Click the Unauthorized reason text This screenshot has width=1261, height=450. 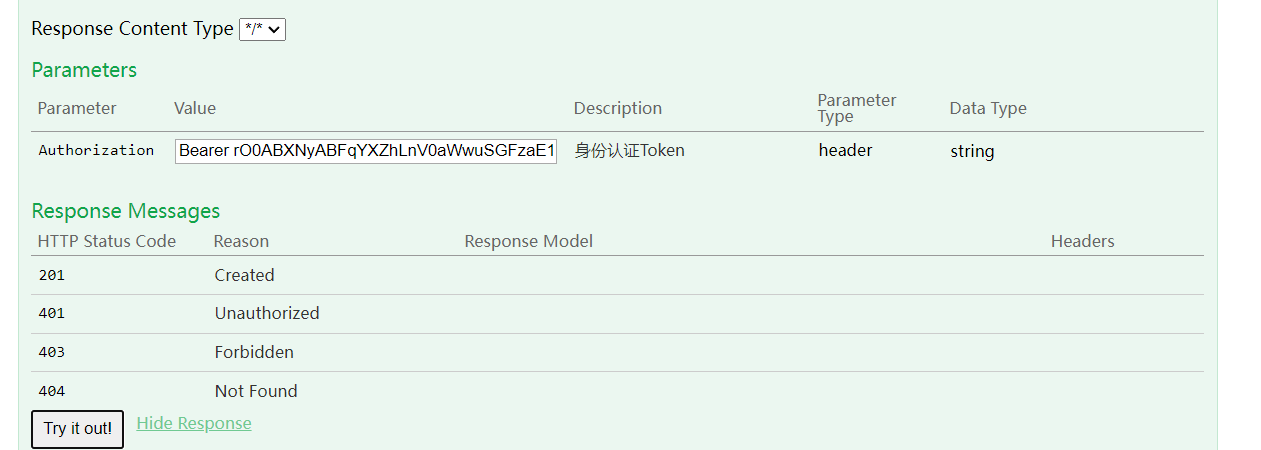pos(267,313)
